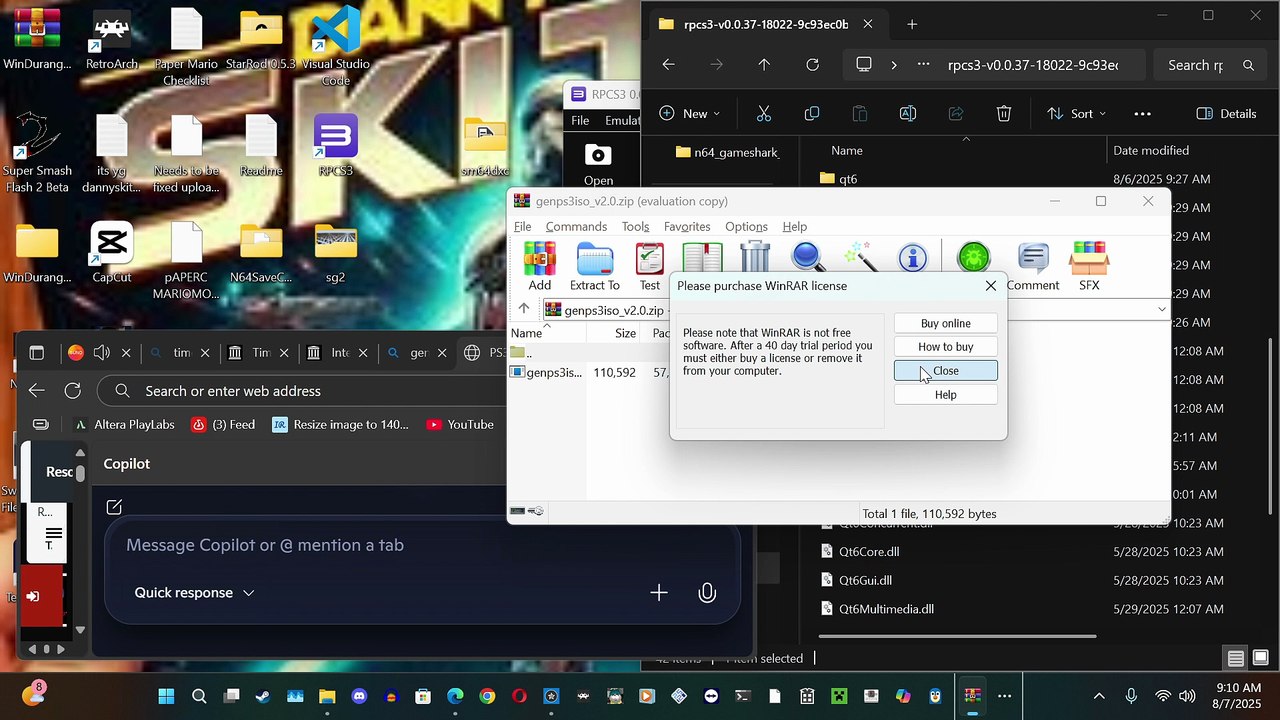
Task: Click the Buy online button
Action: (x=945, y=323)
